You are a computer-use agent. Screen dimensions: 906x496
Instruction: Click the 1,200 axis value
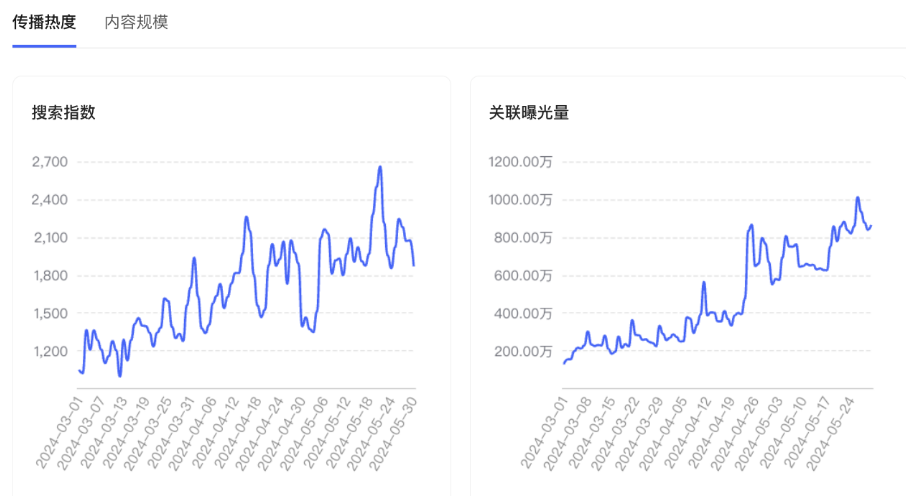pyautogui.click(x=50, y=351)
